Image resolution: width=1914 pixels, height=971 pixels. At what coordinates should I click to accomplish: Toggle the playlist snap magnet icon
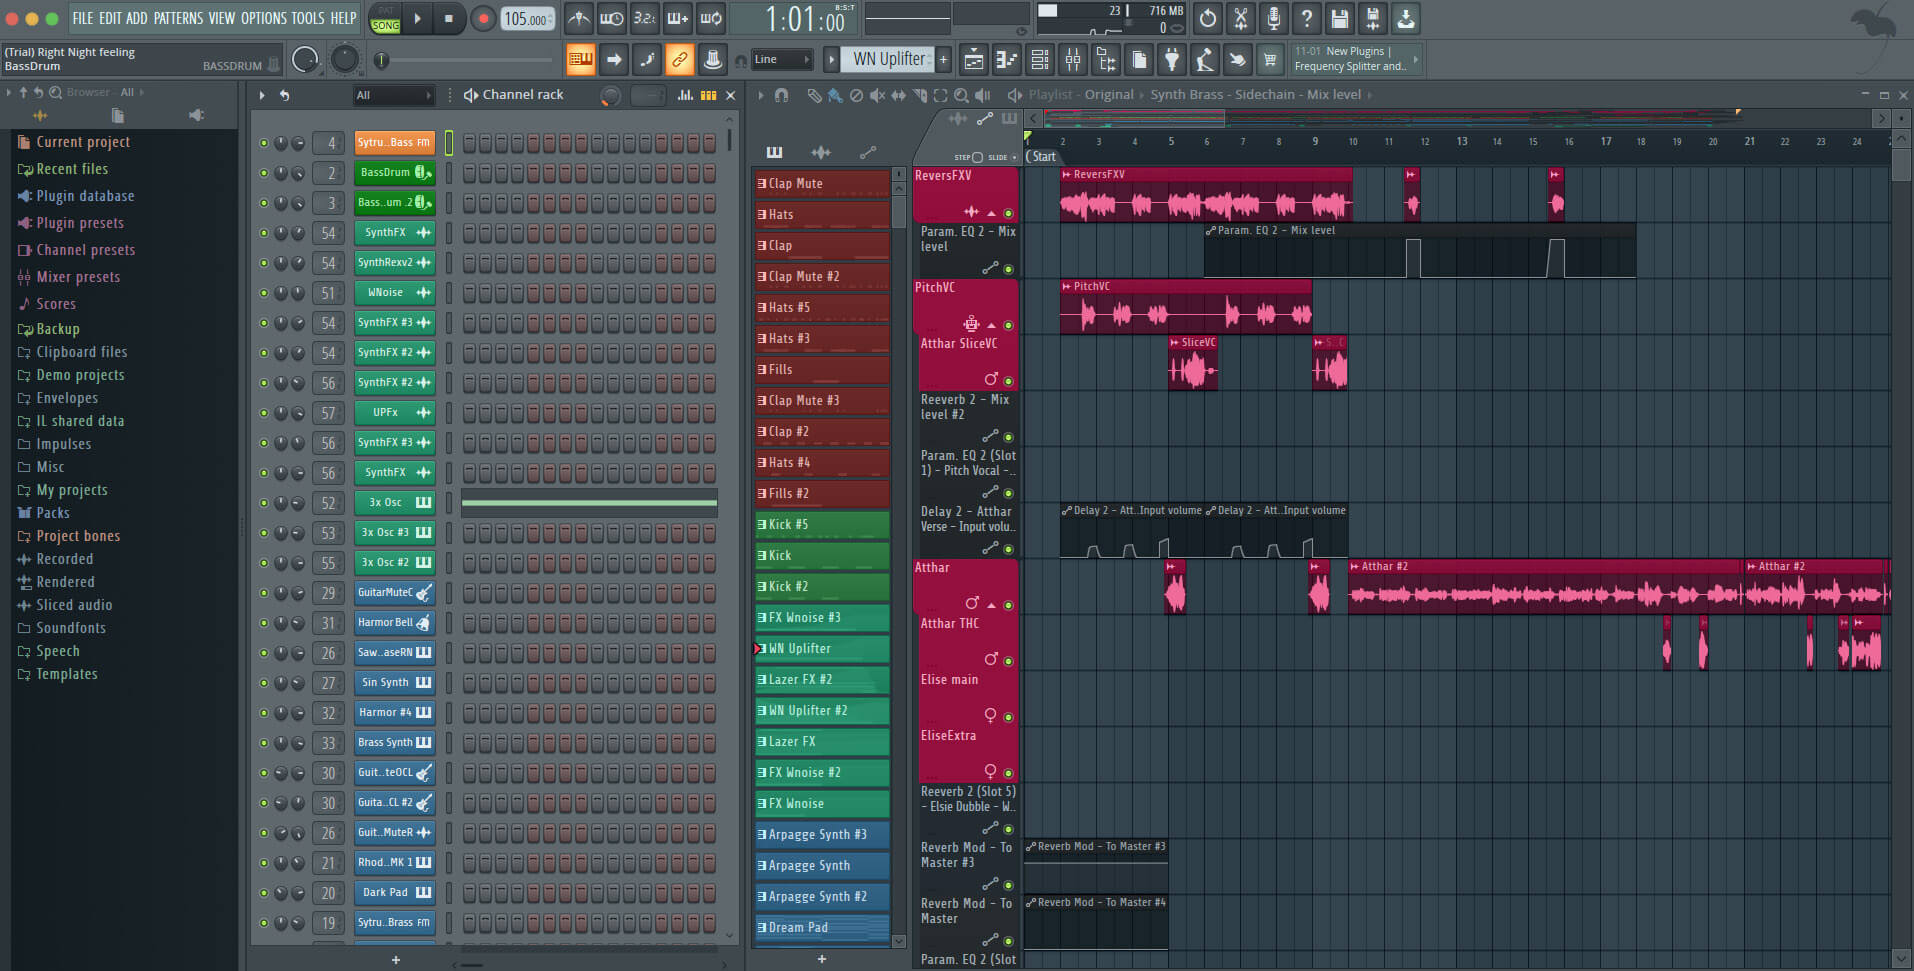coord(781,95)
